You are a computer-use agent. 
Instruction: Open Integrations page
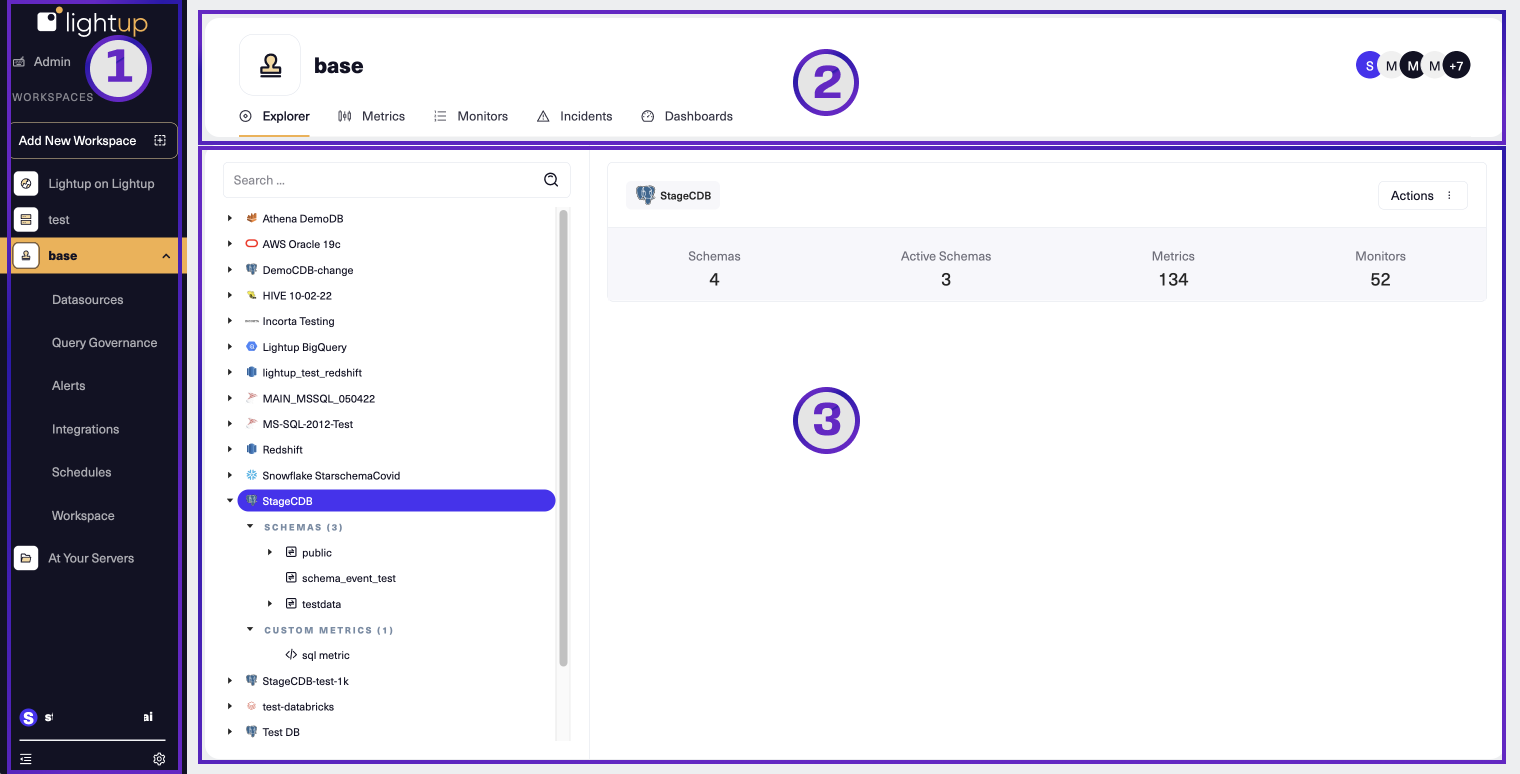(85, 429)
